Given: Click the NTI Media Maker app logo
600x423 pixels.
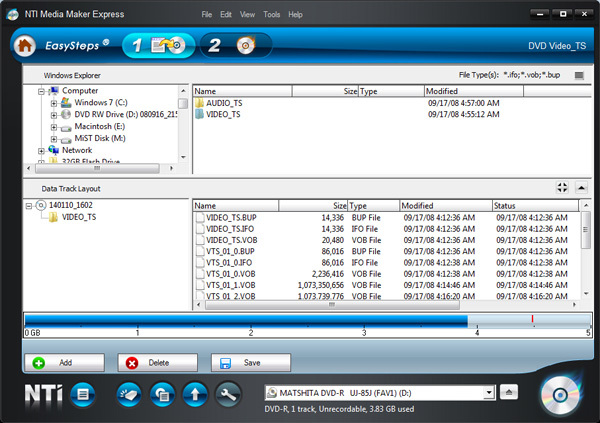Looking at the screenshot, I should pyautogui.click(x=12, y=15).
